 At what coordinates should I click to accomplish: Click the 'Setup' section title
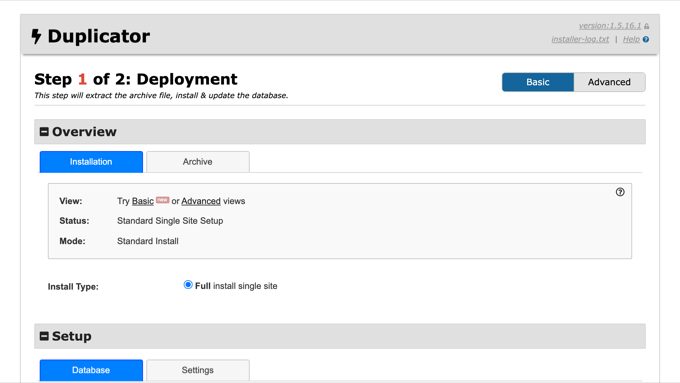(x=72, y=336)
